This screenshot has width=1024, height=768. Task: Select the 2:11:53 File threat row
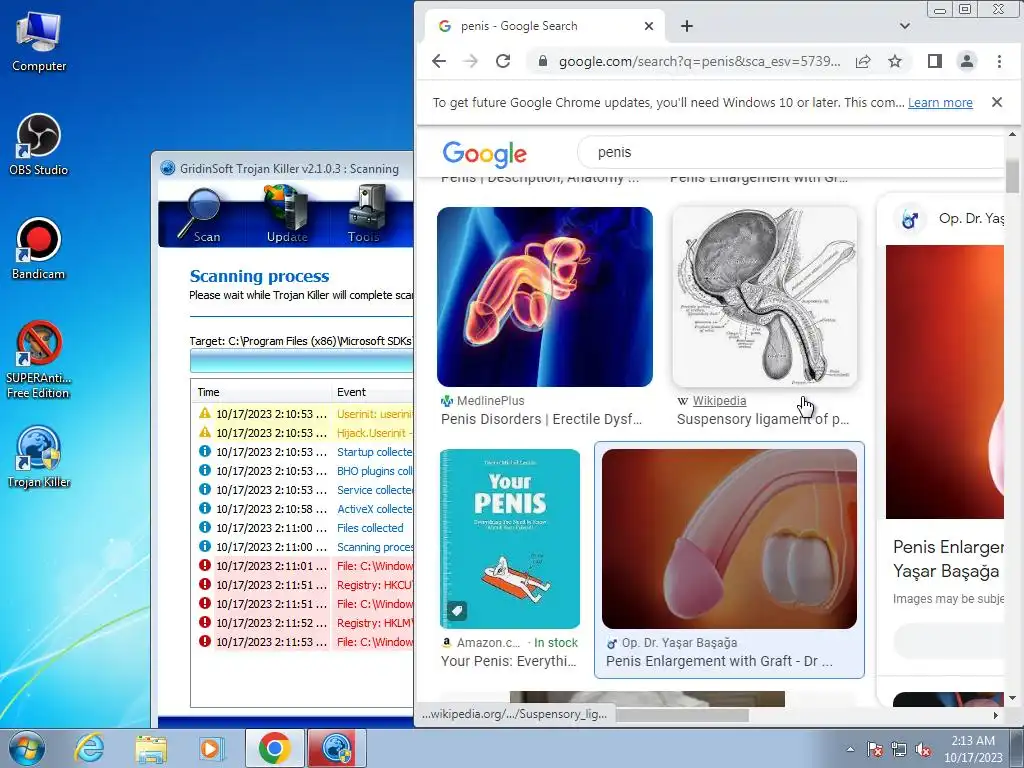(x=303, y=641)
